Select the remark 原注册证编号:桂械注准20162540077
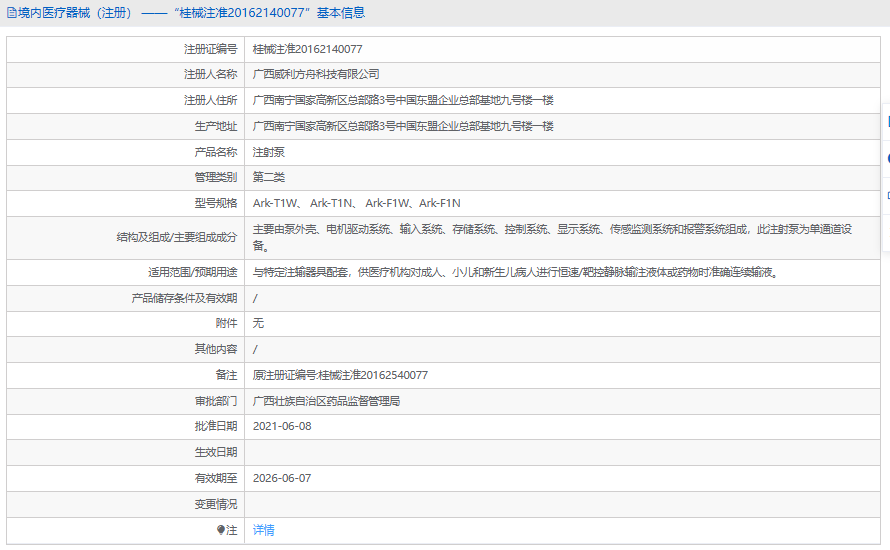The image size is (890, 550). pyautogui.click(x=340, y=375)
